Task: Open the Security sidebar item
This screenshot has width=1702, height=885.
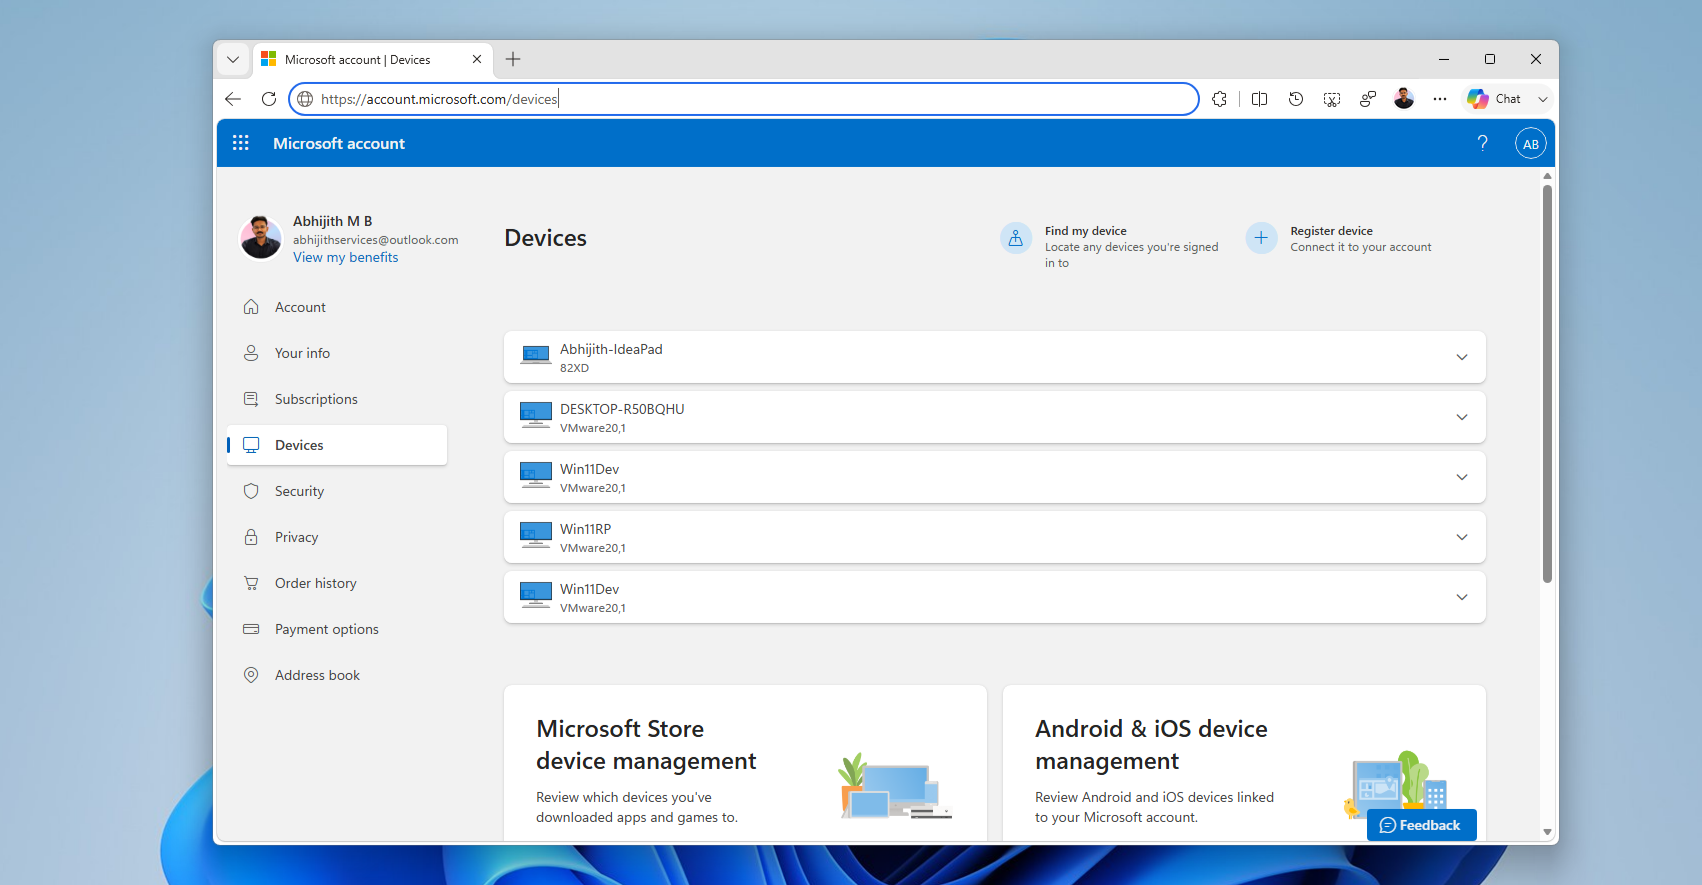Action: click(337, 491)
